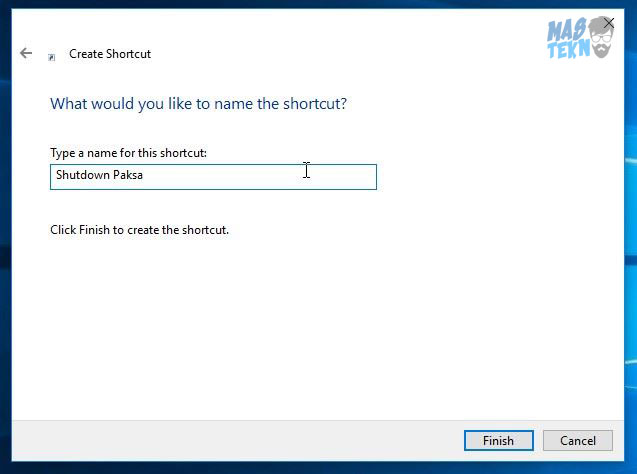Image resolution: width=637 pixels, height=474 pixels.
Task: Go back using the arrow button
Action: pyautogui.click(x=26, y=53)
